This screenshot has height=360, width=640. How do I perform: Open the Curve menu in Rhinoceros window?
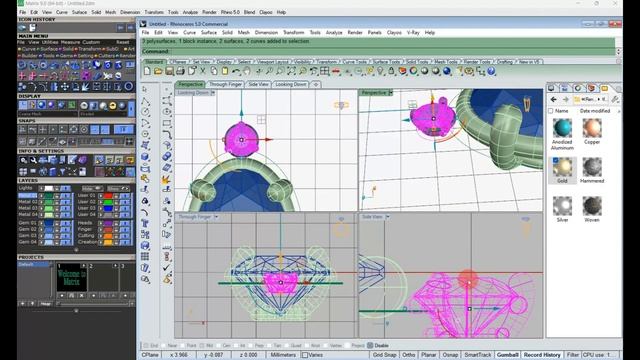tap(189, 33)
